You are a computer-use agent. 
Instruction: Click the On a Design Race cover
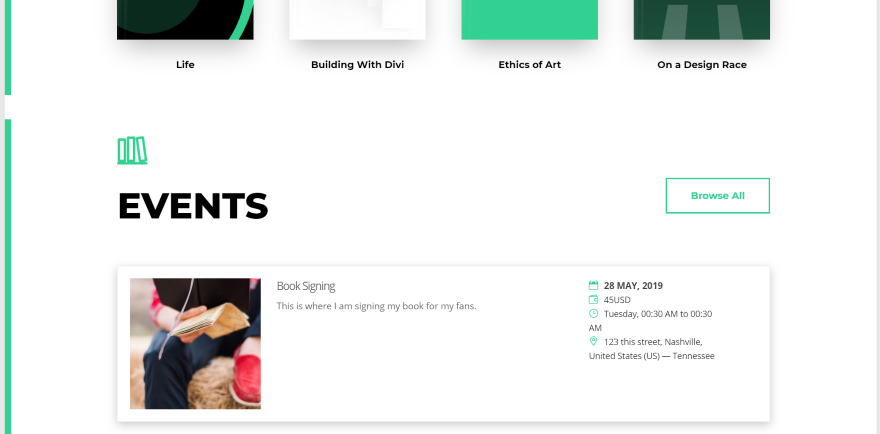coord(701,20)
